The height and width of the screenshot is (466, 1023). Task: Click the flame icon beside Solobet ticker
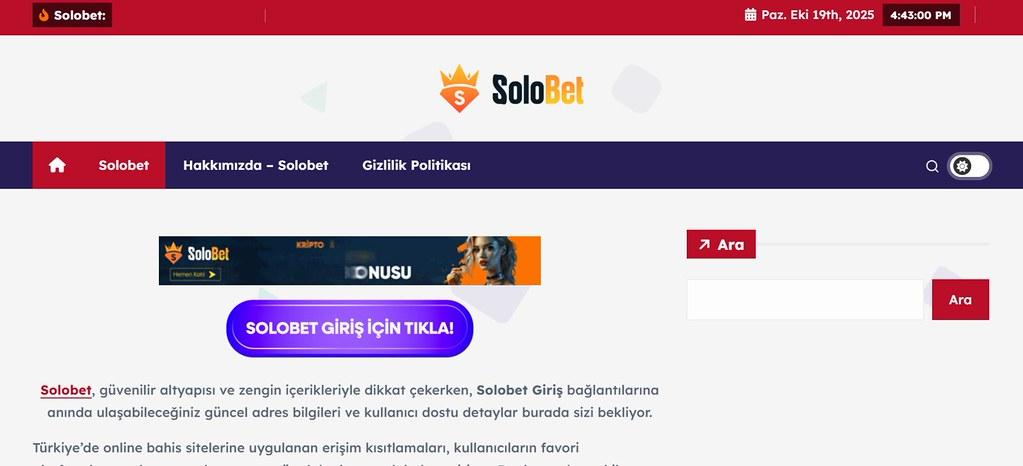(x=44, y=15)
